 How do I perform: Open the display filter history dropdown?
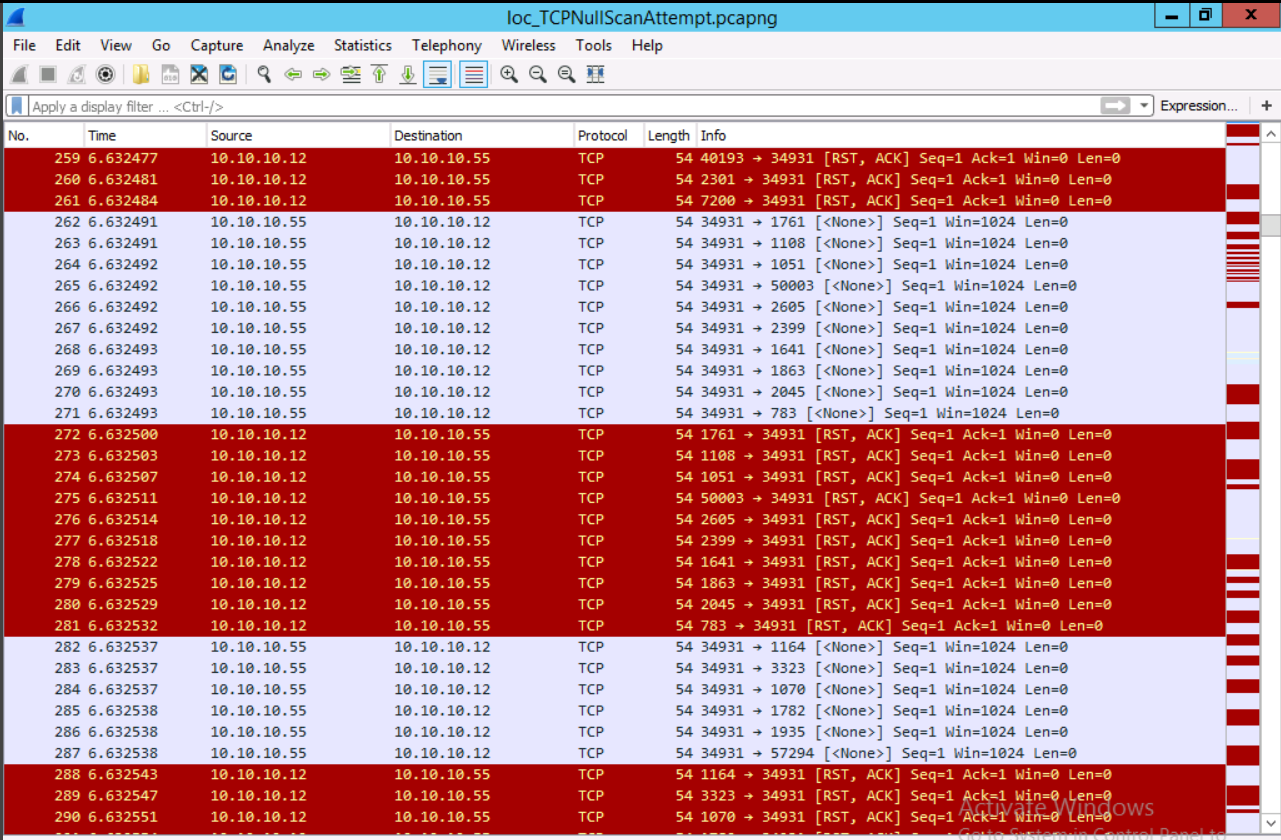point(1144,106)
